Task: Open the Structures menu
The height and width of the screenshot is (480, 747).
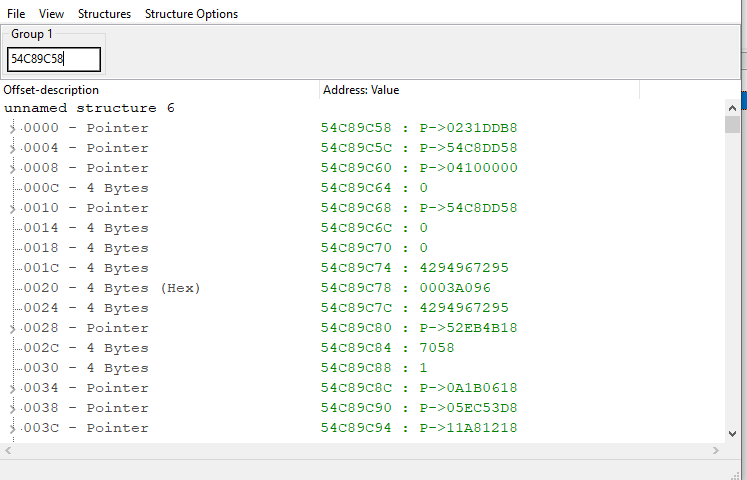Action: tap(104, 14)
